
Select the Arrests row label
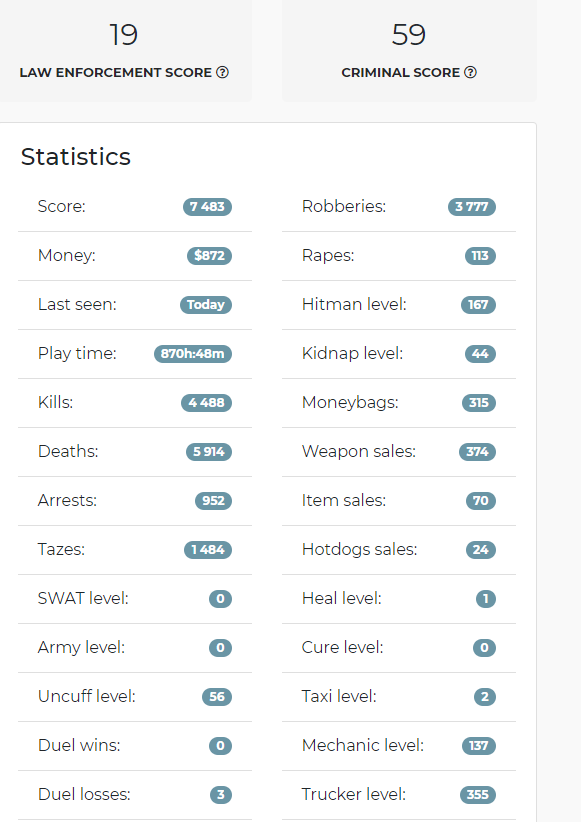pyautogui.click(x=67, y=501)
